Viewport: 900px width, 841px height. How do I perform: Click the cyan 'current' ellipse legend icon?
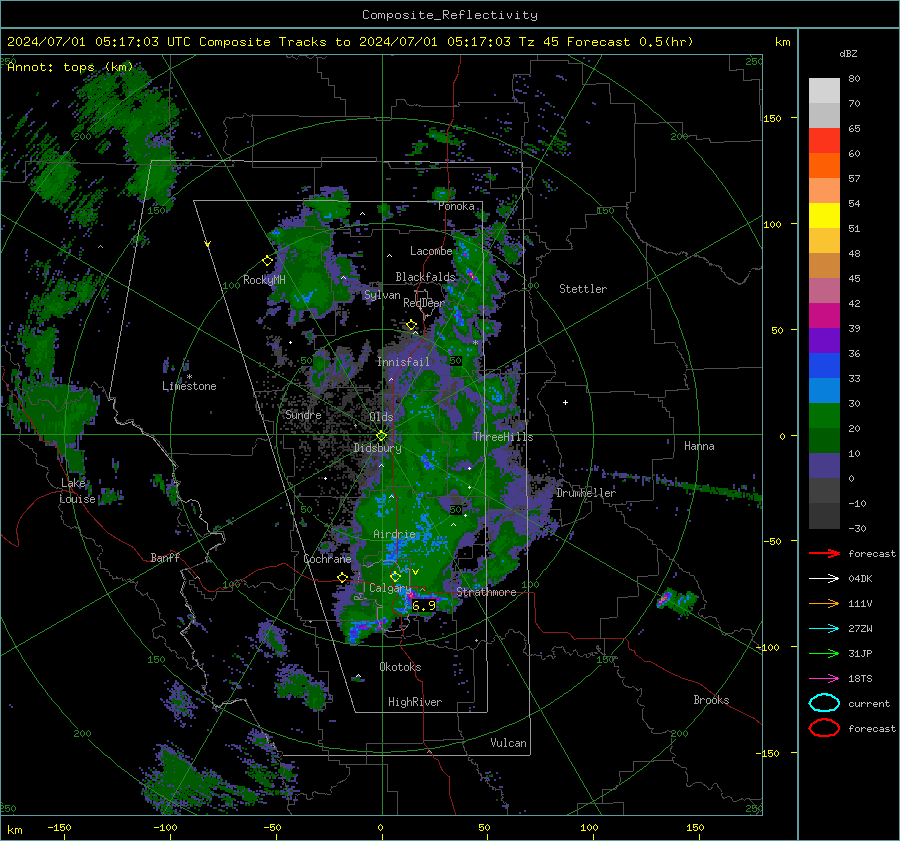(x=824, y=703)
